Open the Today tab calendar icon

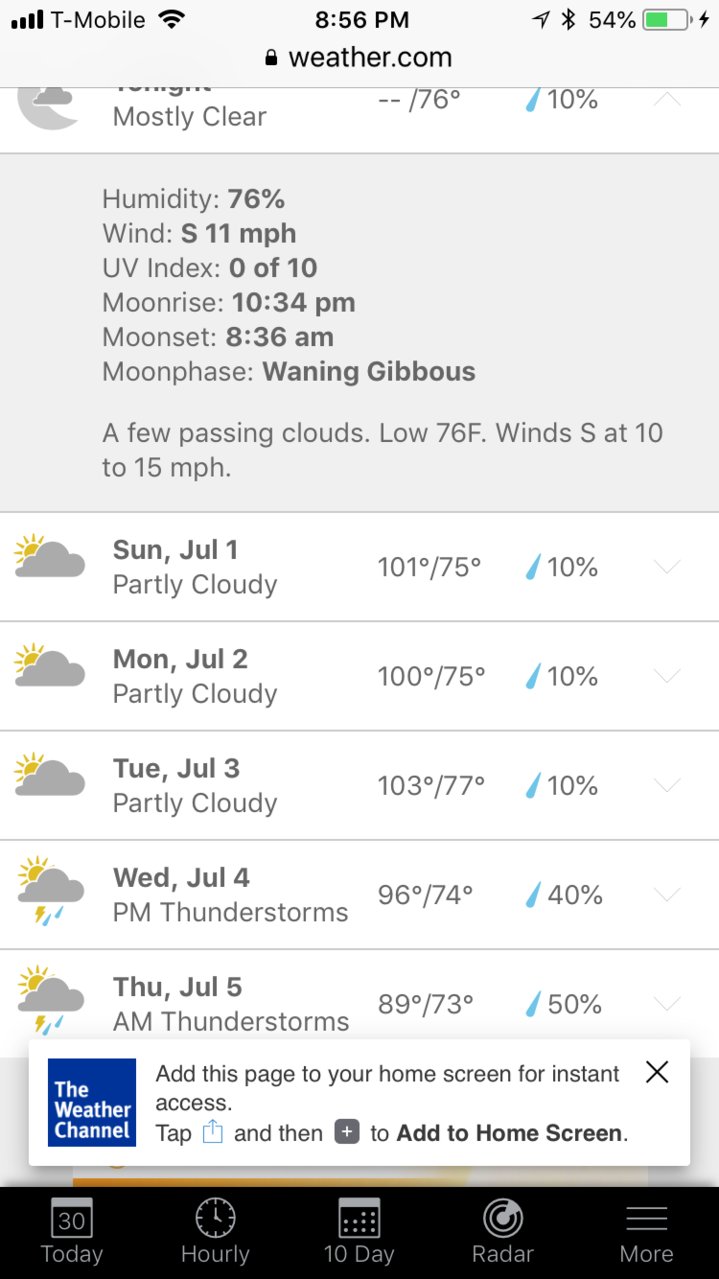[x=71, y=1218]
